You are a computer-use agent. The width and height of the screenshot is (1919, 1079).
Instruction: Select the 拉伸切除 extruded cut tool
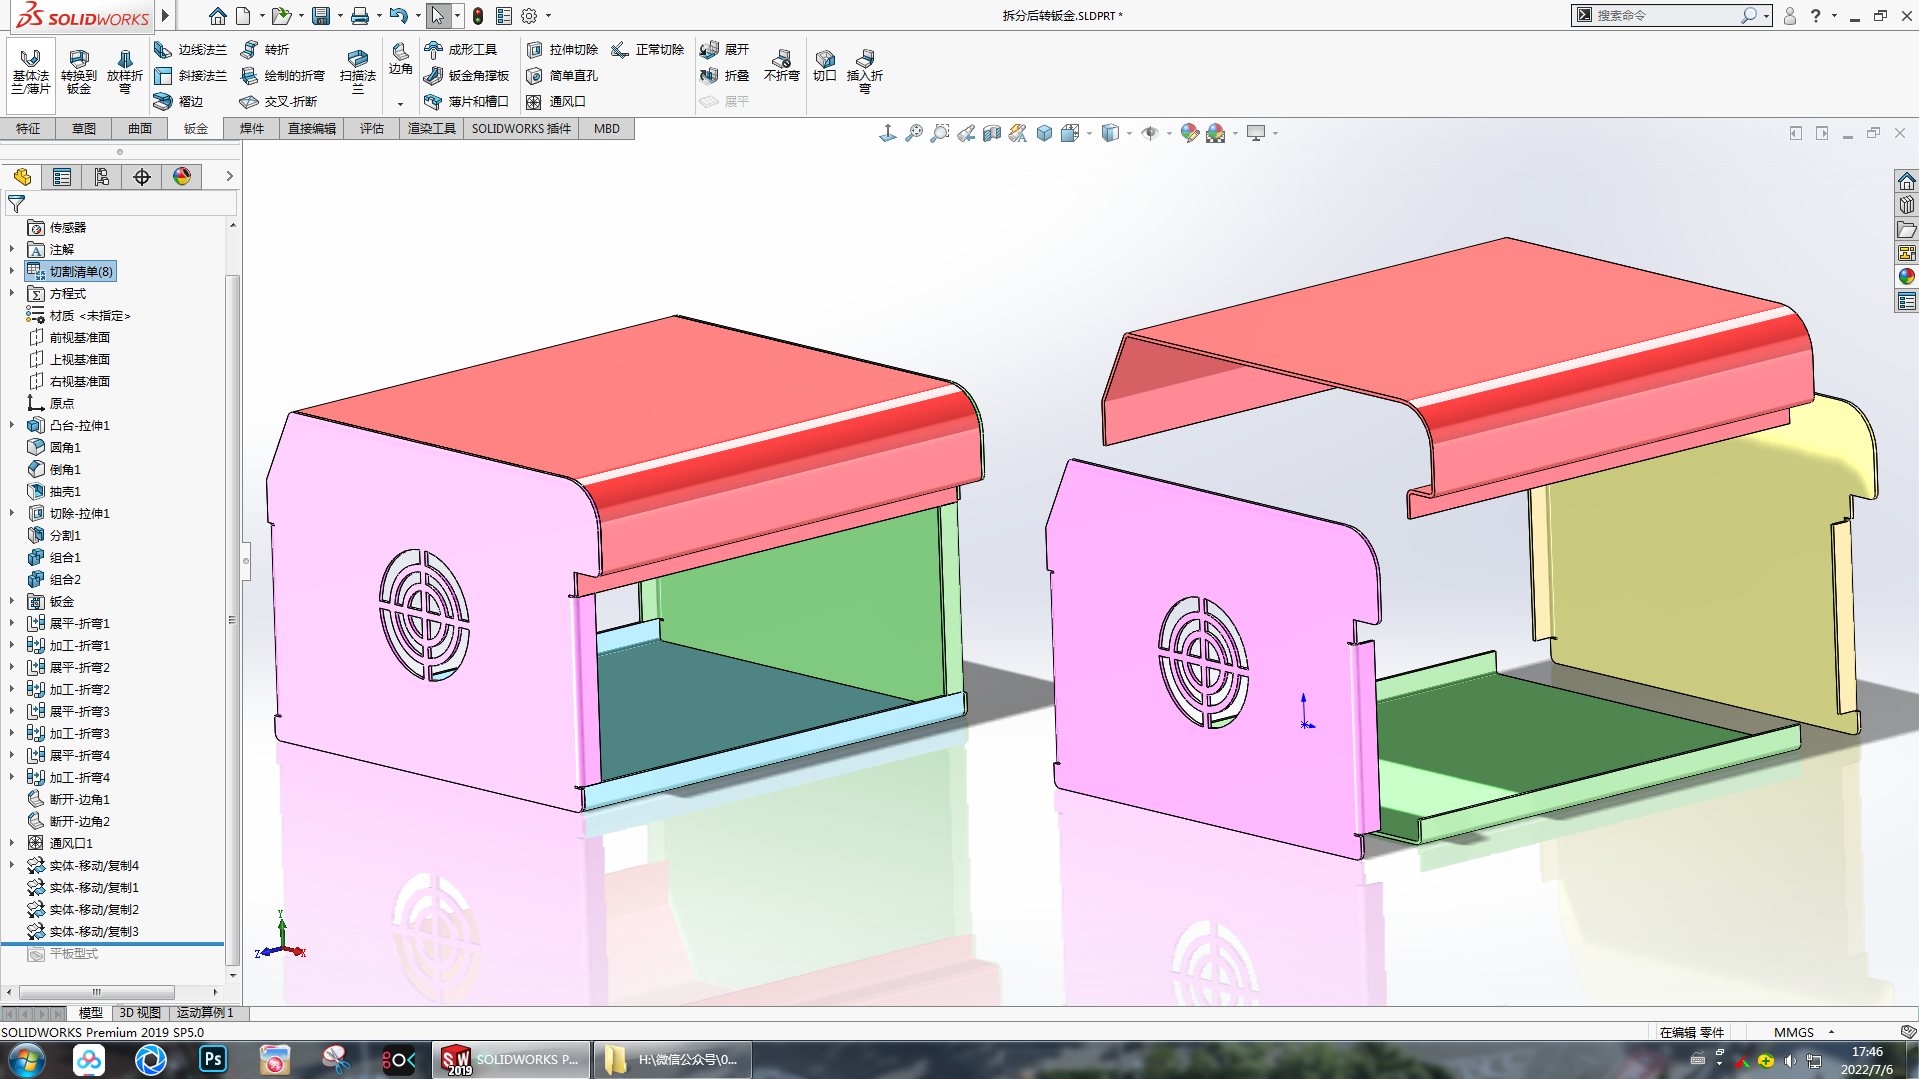[x=562, y=49]
